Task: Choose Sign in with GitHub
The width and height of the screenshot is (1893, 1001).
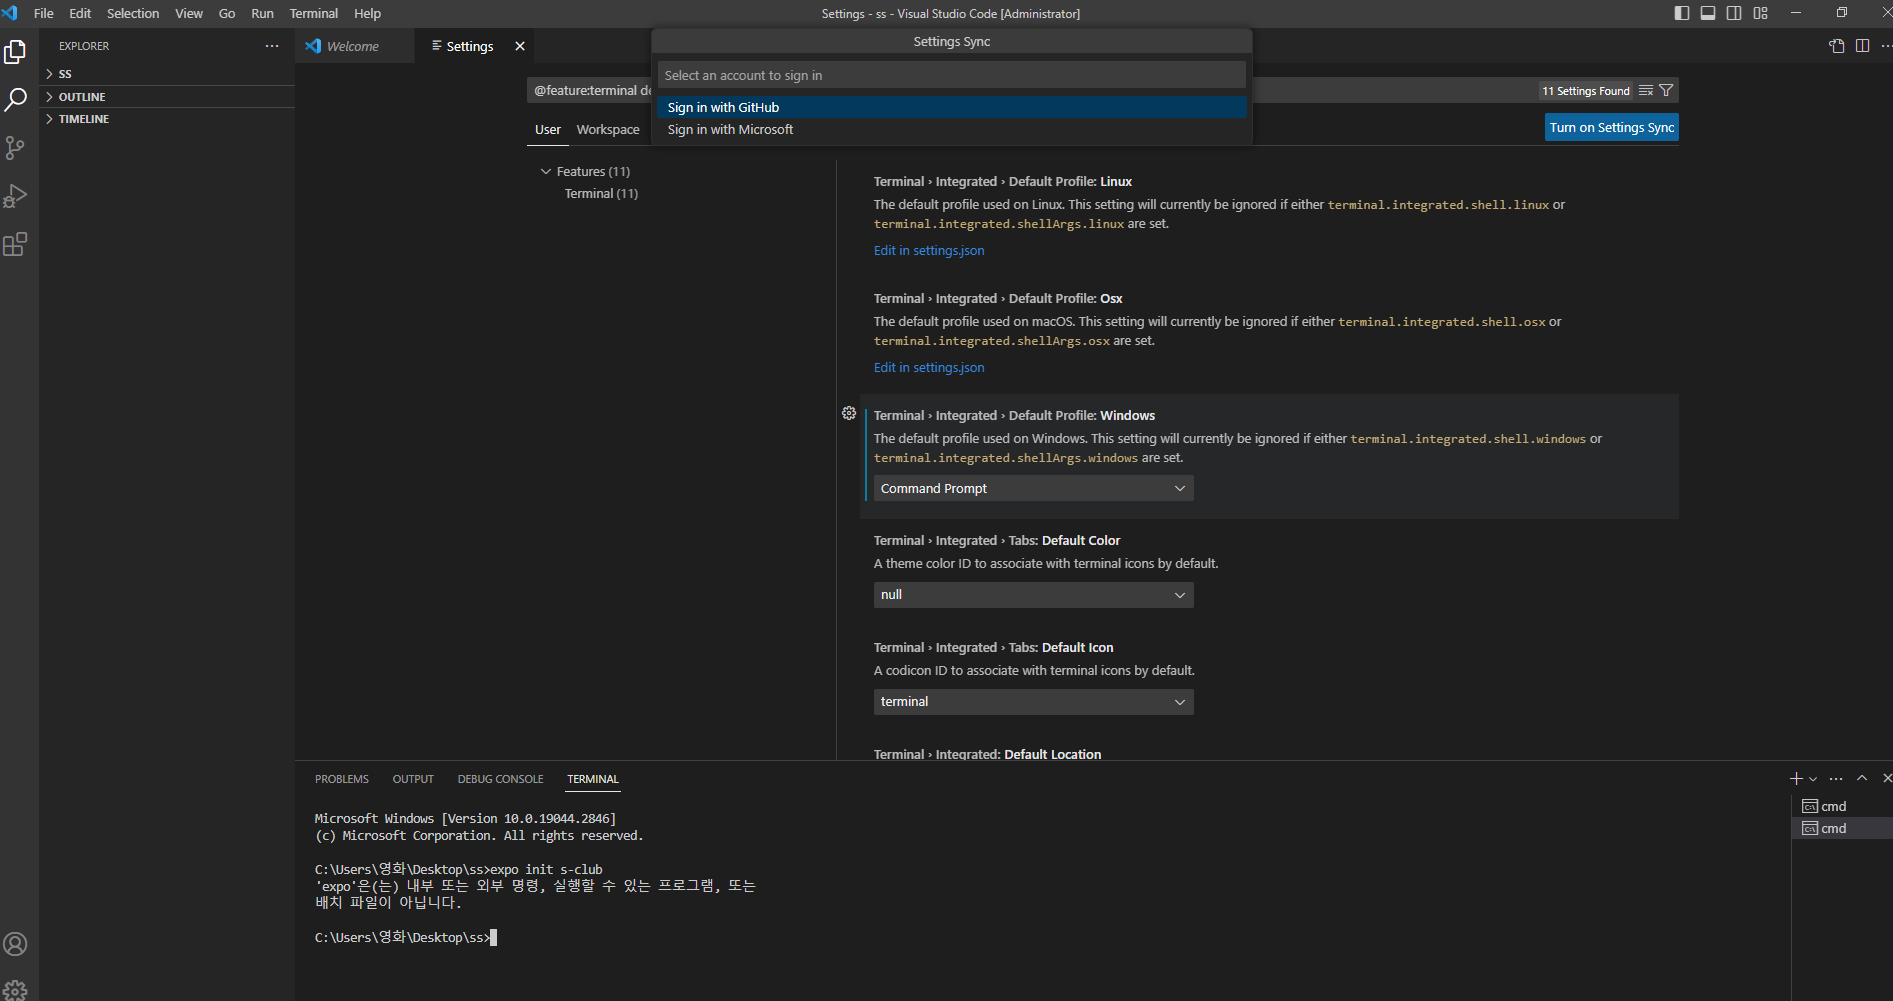Action: (x=952, y=107)
